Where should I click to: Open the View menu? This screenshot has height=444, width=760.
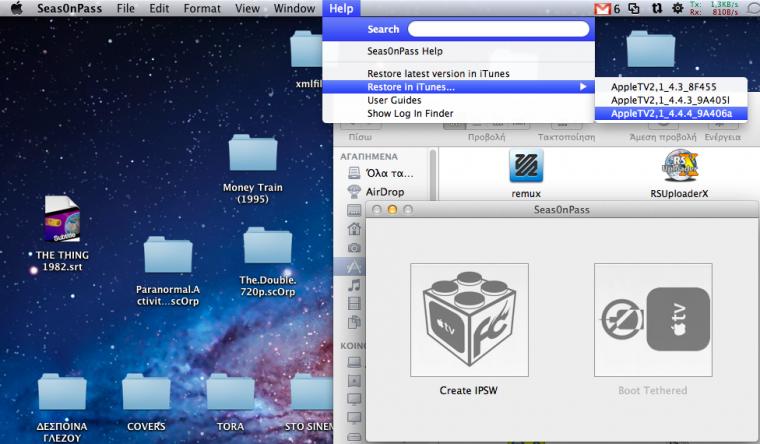pyautogui.click(x=247, y=8)
